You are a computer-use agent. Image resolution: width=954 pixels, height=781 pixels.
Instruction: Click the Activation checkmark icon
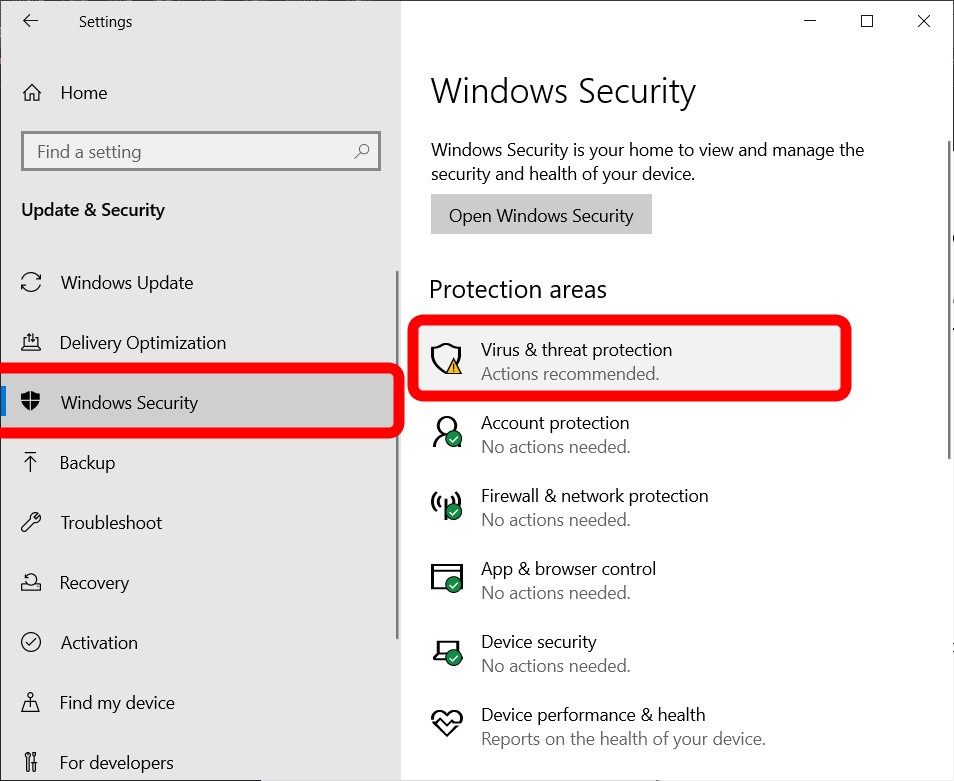(31, 642)
